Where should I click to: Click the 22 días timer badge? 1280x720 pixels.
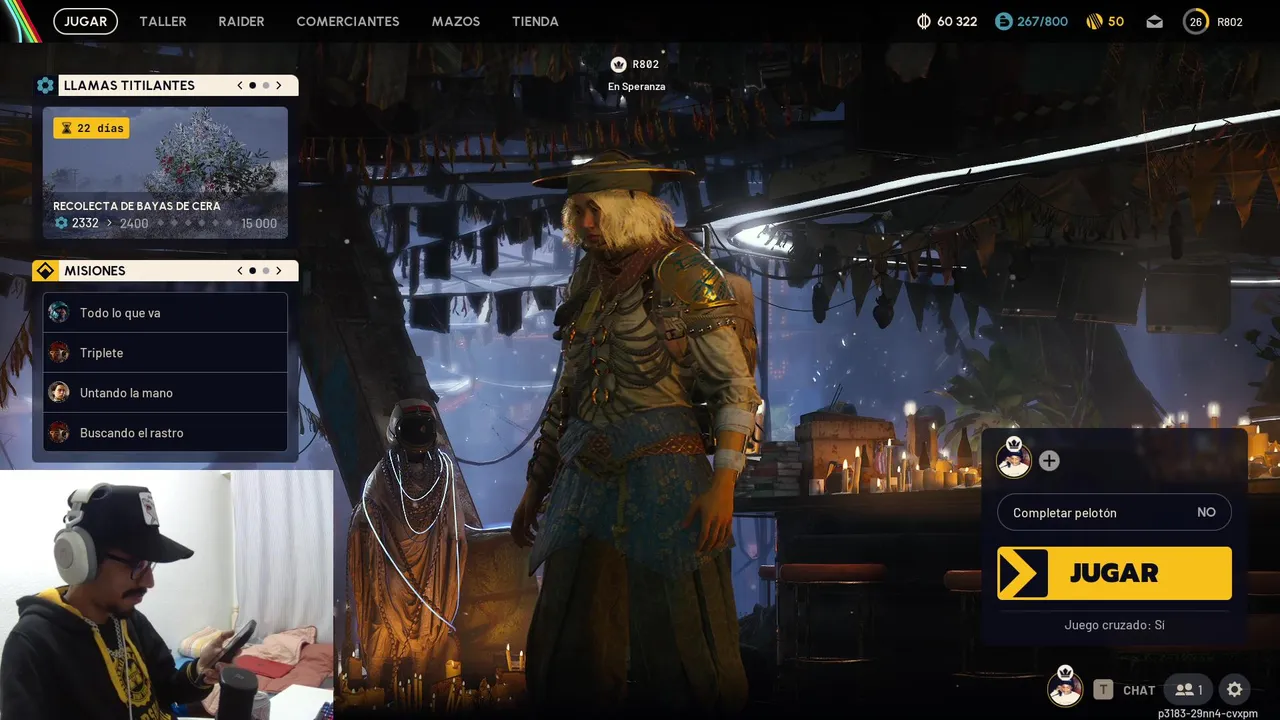coord(91,128)
